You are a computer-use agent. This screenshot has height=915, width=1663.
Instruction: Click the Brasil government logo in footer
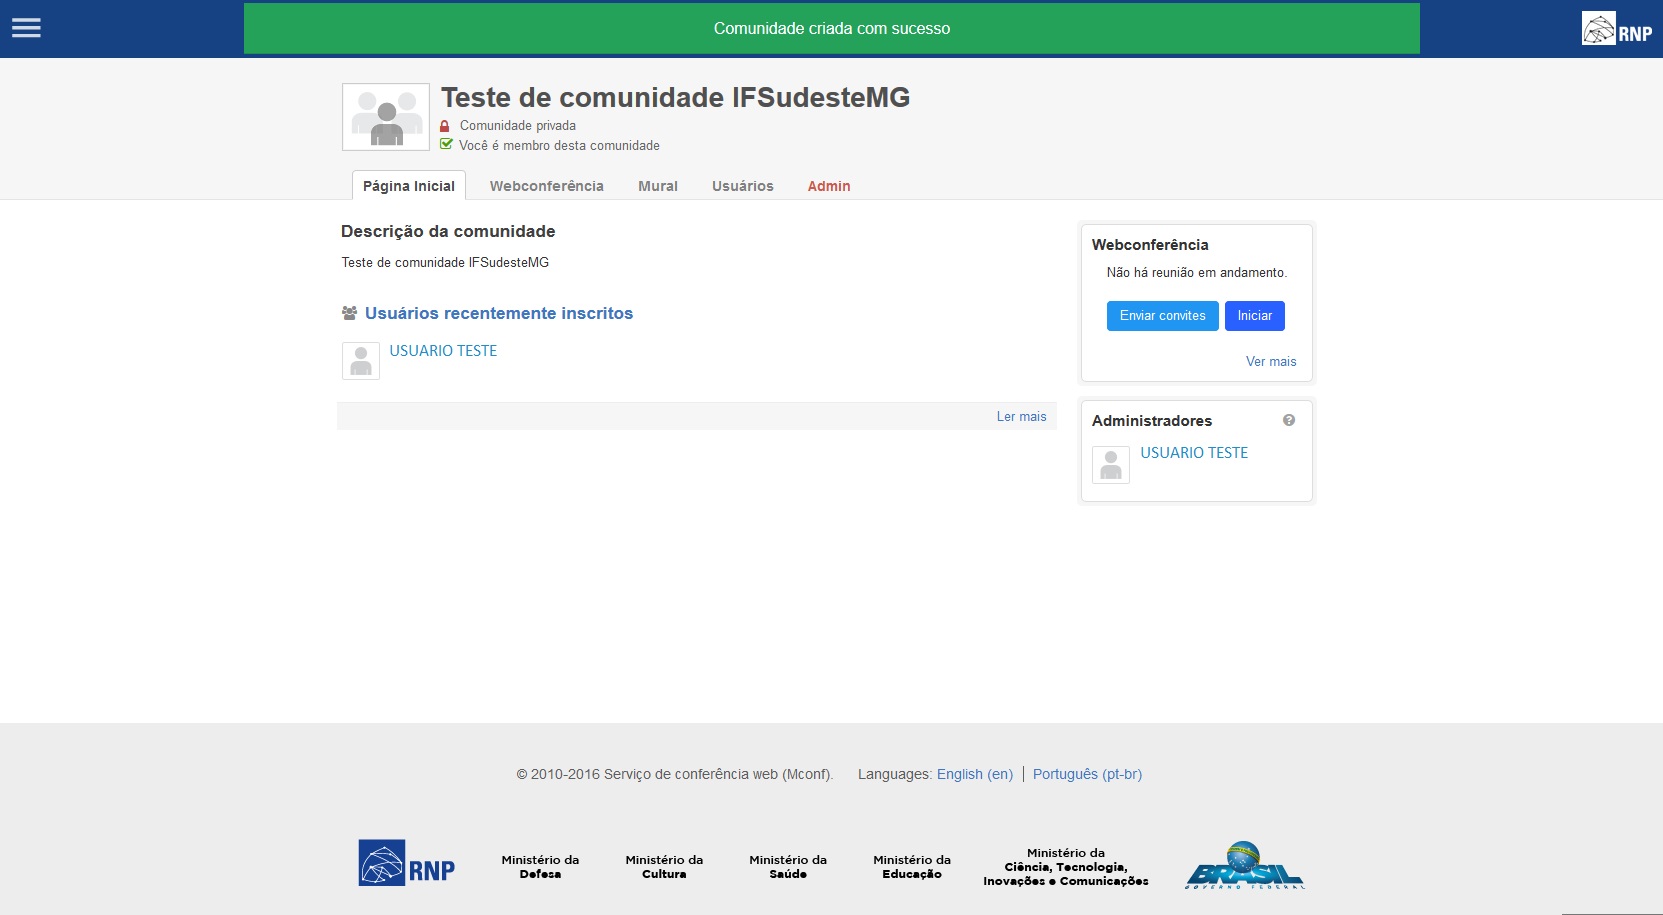1244,866
